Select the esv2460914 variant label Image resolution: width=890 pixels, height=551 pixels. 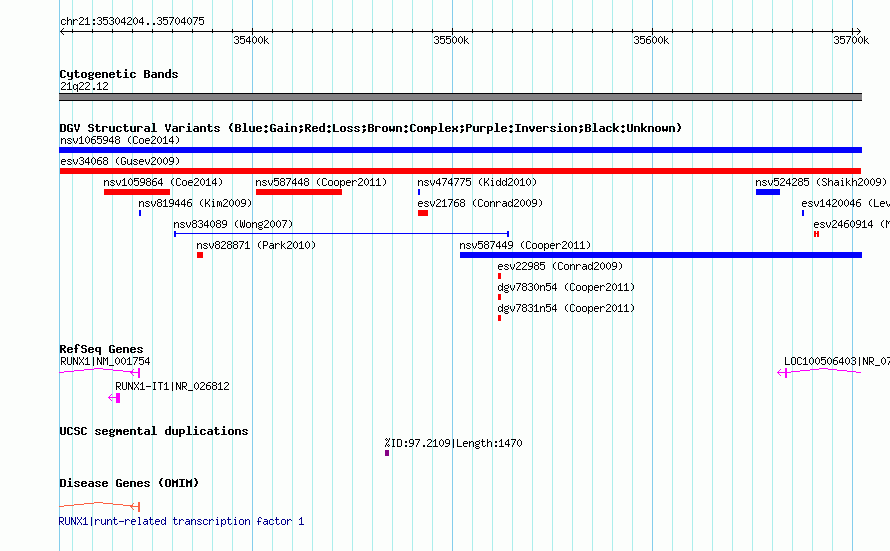click(x=851, y=224)
